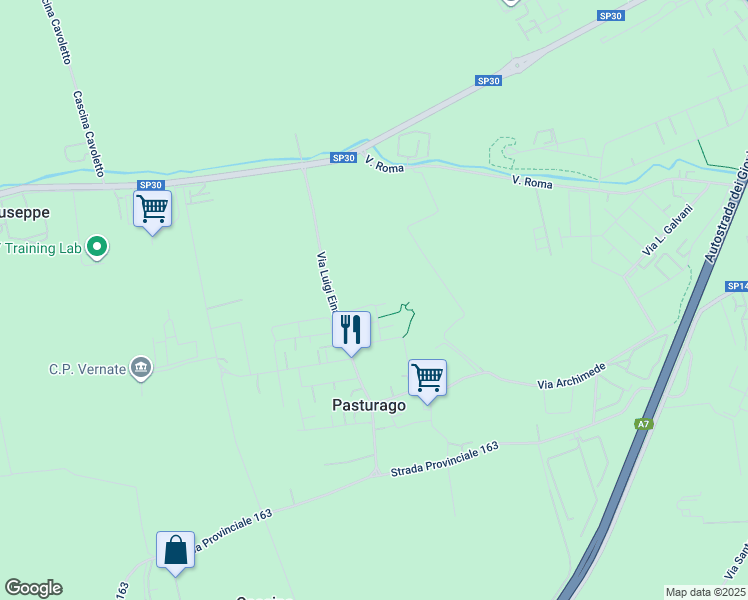The image size is (748, 600).
Task: Click the C.P. Vernate text label
Action: click(x=87, y=369)
